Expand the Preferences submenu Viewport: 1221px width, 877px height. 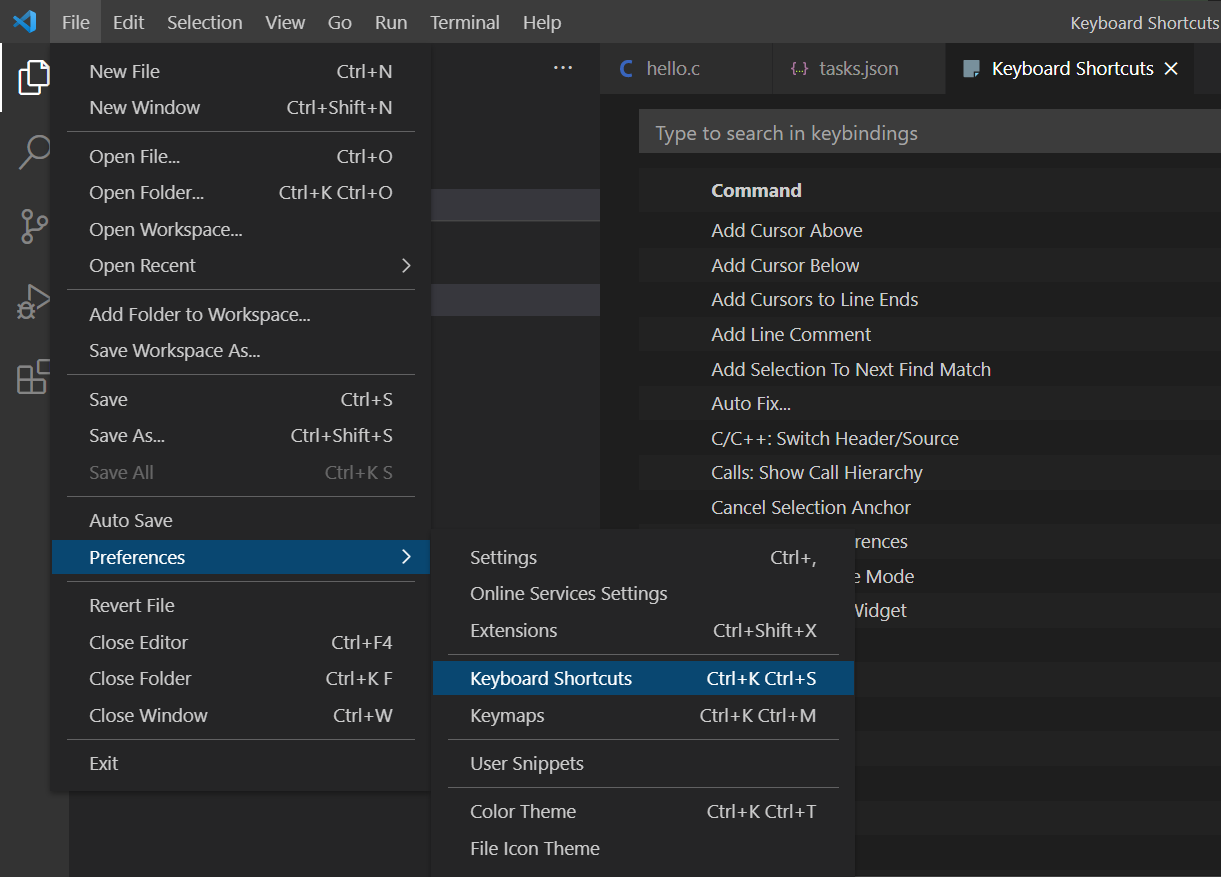point(240,557)
